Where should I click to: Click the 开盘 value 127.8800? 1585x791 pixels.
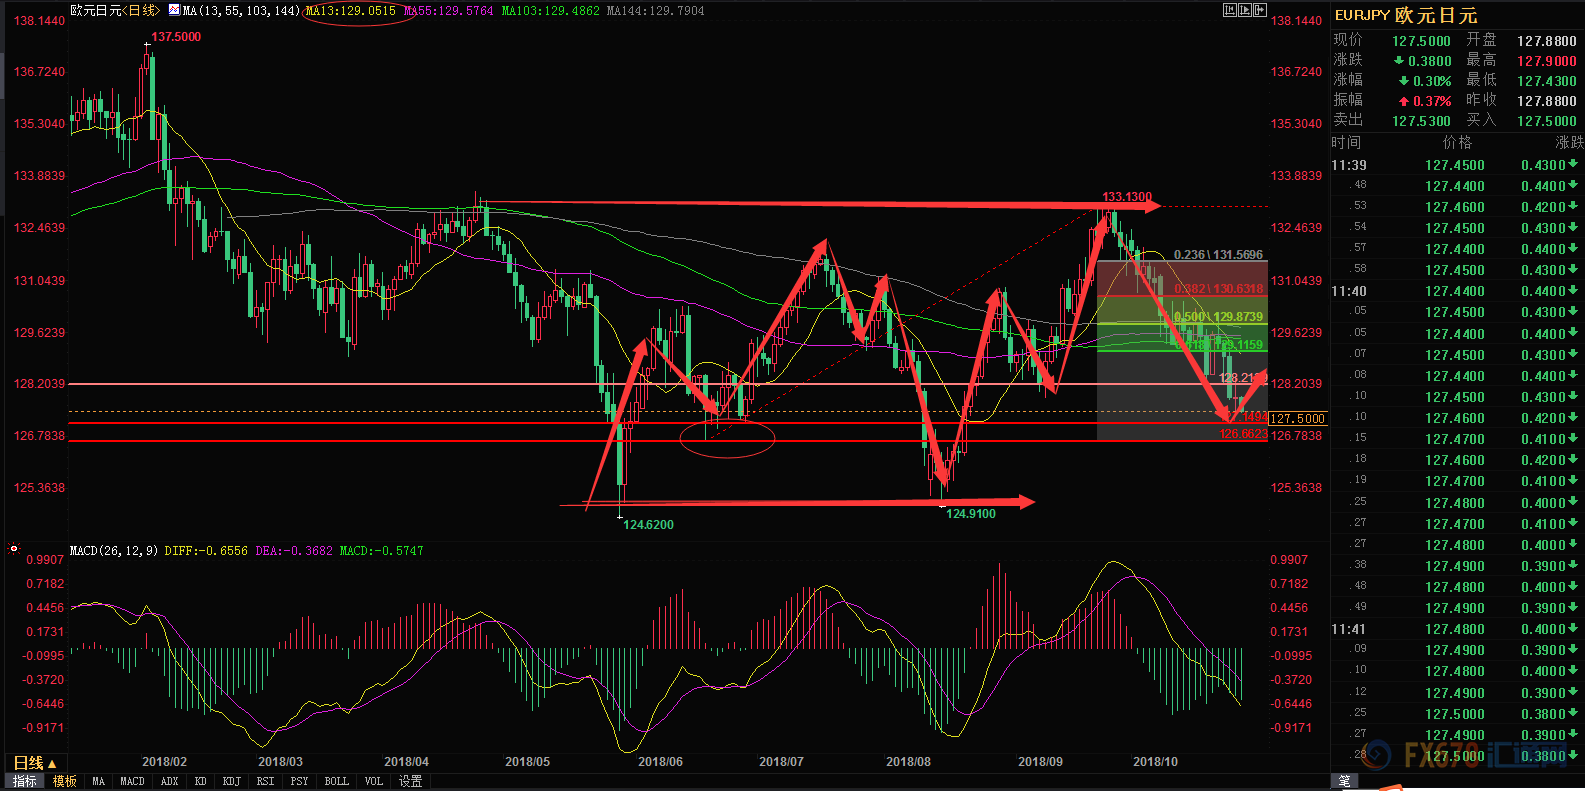(x=1547, y=41)
